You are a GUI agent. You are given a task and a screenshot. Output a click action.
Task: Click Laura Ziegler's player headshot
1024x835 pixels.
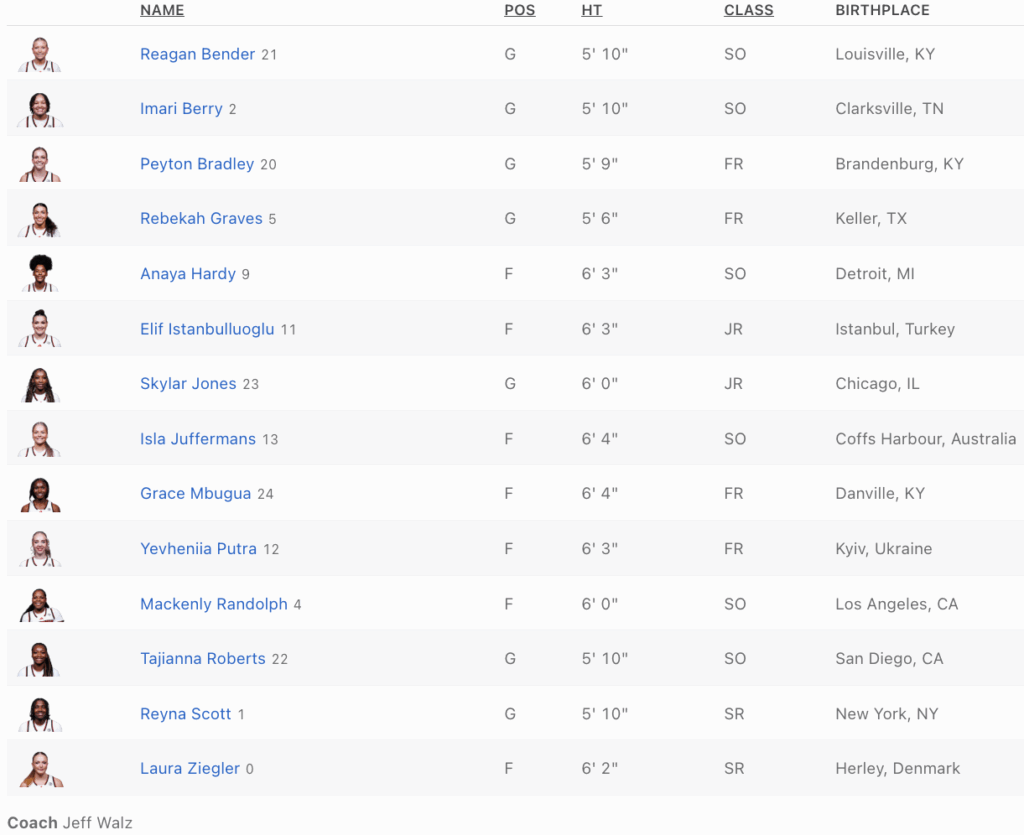pyautogui.click(x=40, y=769)
